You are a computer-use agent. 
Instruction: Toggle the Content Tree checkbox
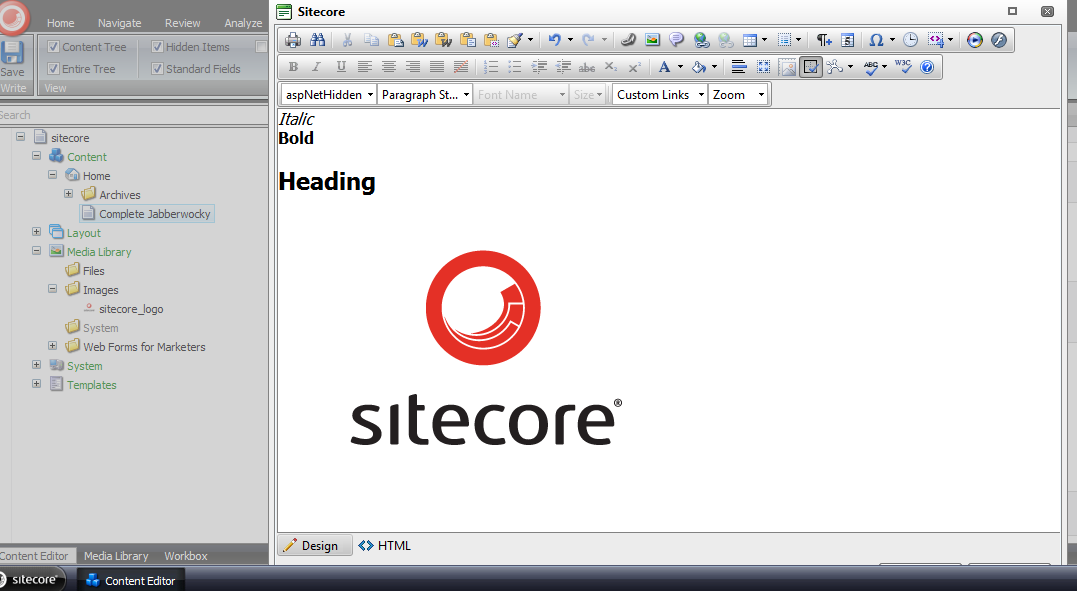(x=54, y=47)
